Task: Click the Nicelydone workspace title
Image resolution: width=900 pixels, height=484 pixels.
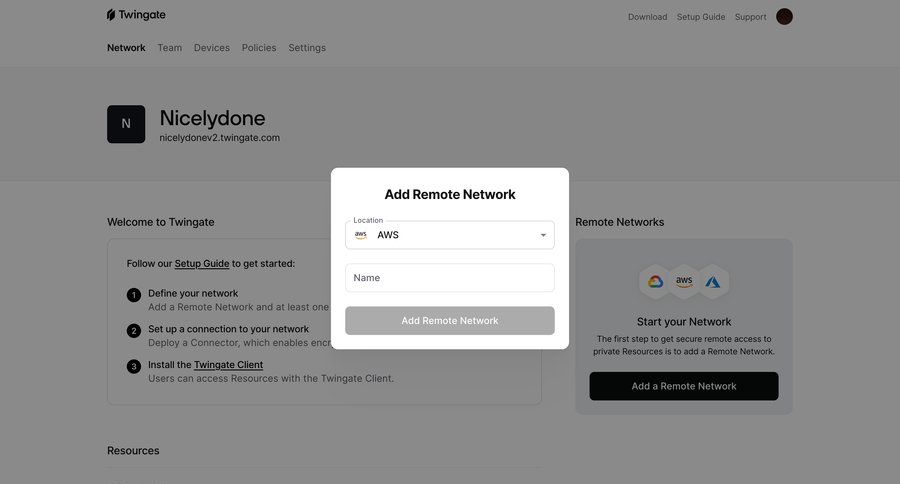Action: [212, 118]
